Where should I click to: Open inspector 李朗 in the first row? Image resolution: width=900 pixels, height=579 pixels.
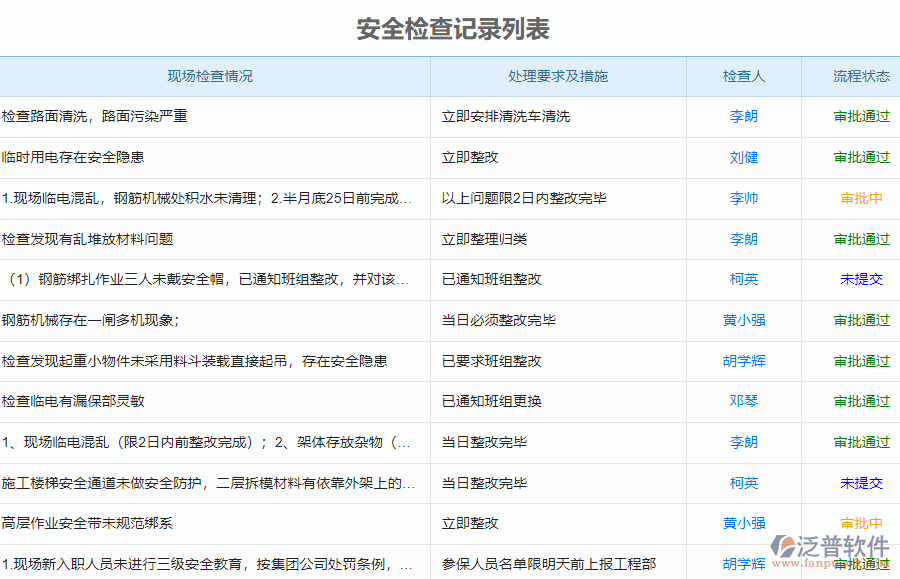[x=743, y=116]
